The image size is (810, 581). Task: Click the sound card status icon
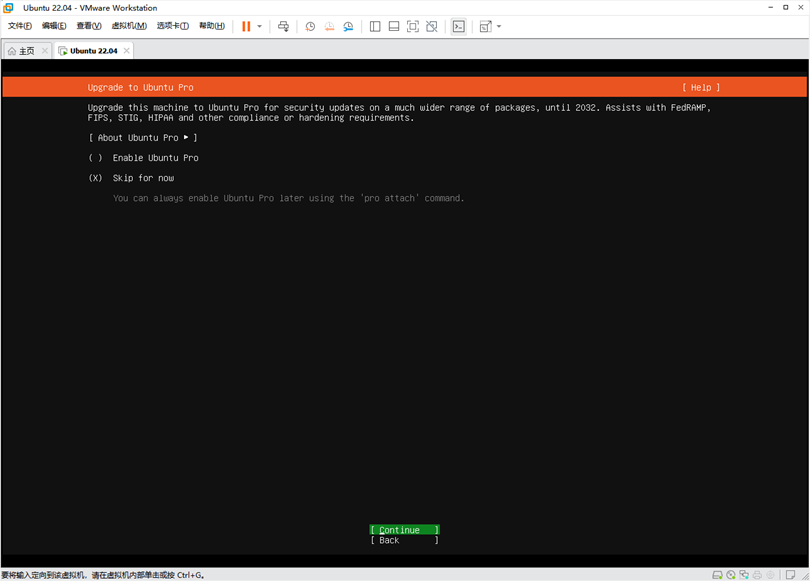click(x=770, y=575)
